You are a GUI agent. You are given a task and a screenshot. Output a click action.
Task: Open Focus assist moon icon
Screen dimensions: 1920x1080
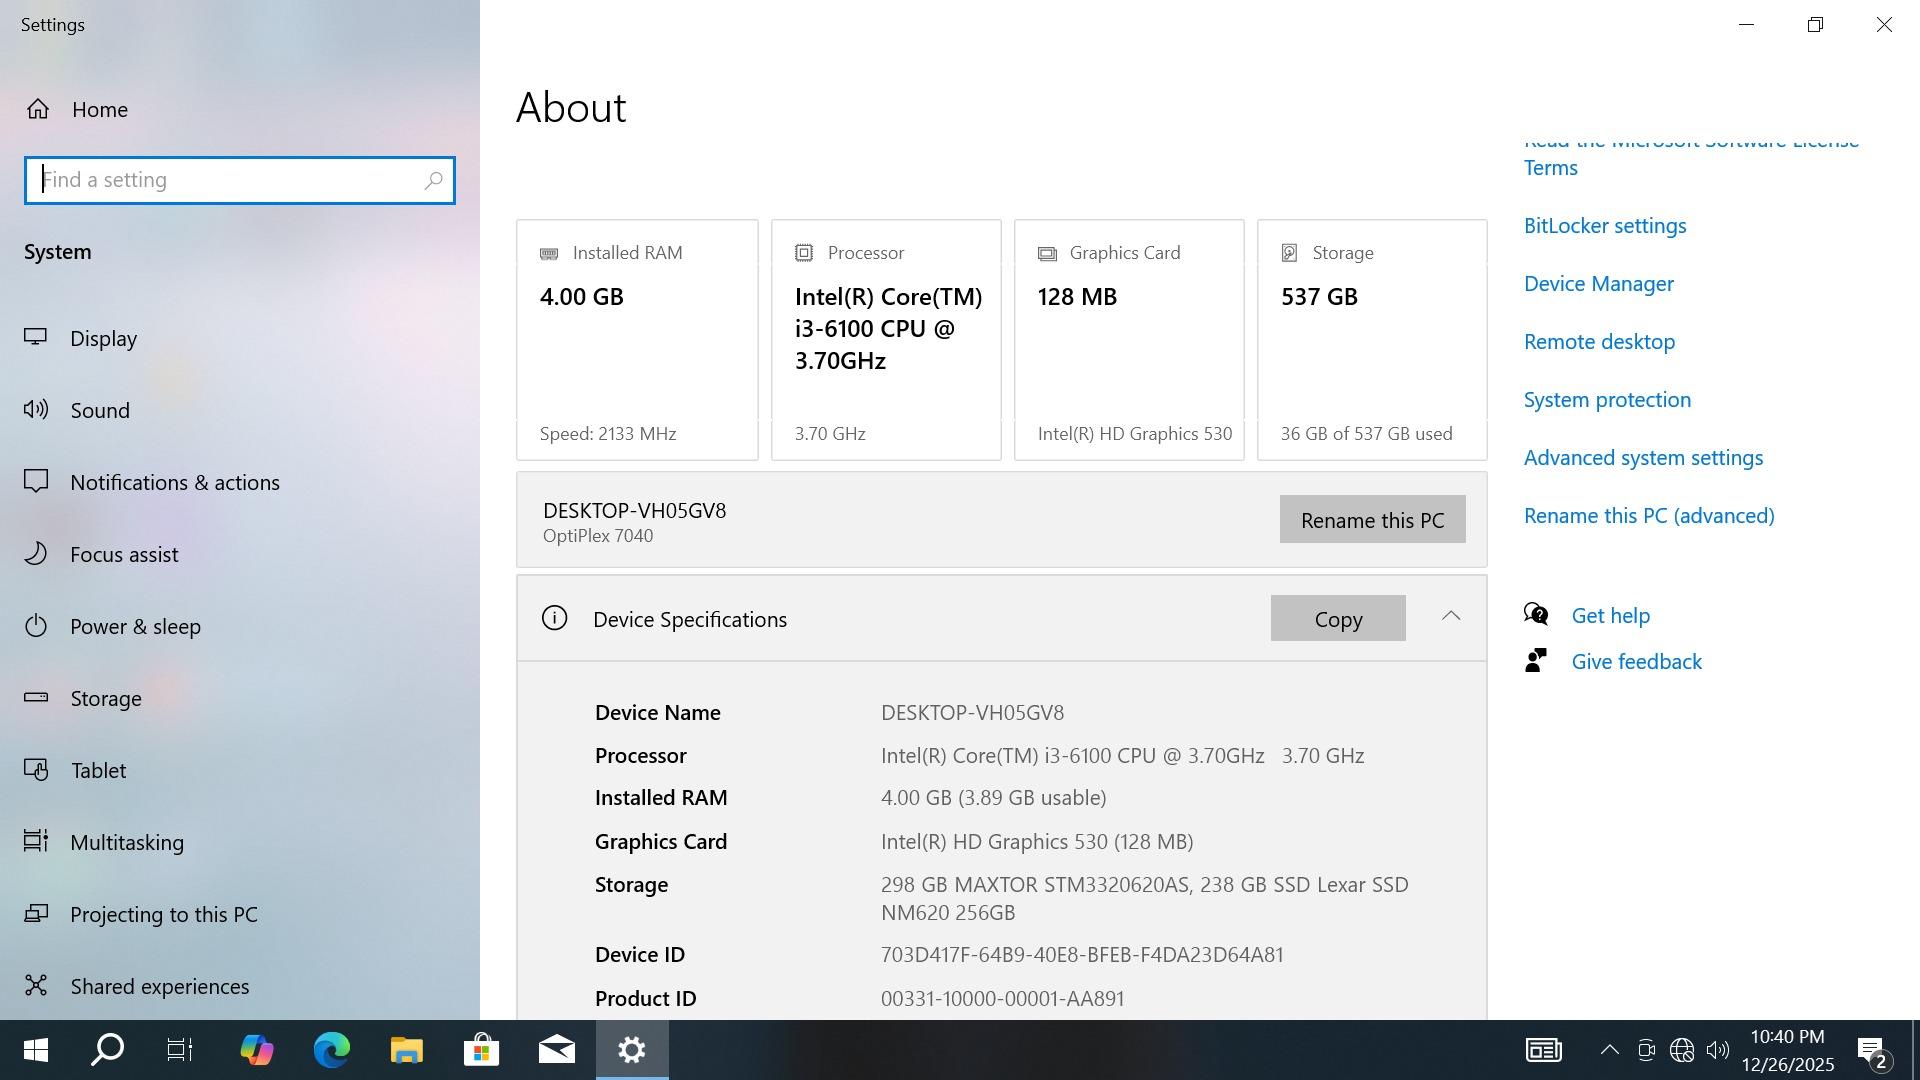coord(36,553)
